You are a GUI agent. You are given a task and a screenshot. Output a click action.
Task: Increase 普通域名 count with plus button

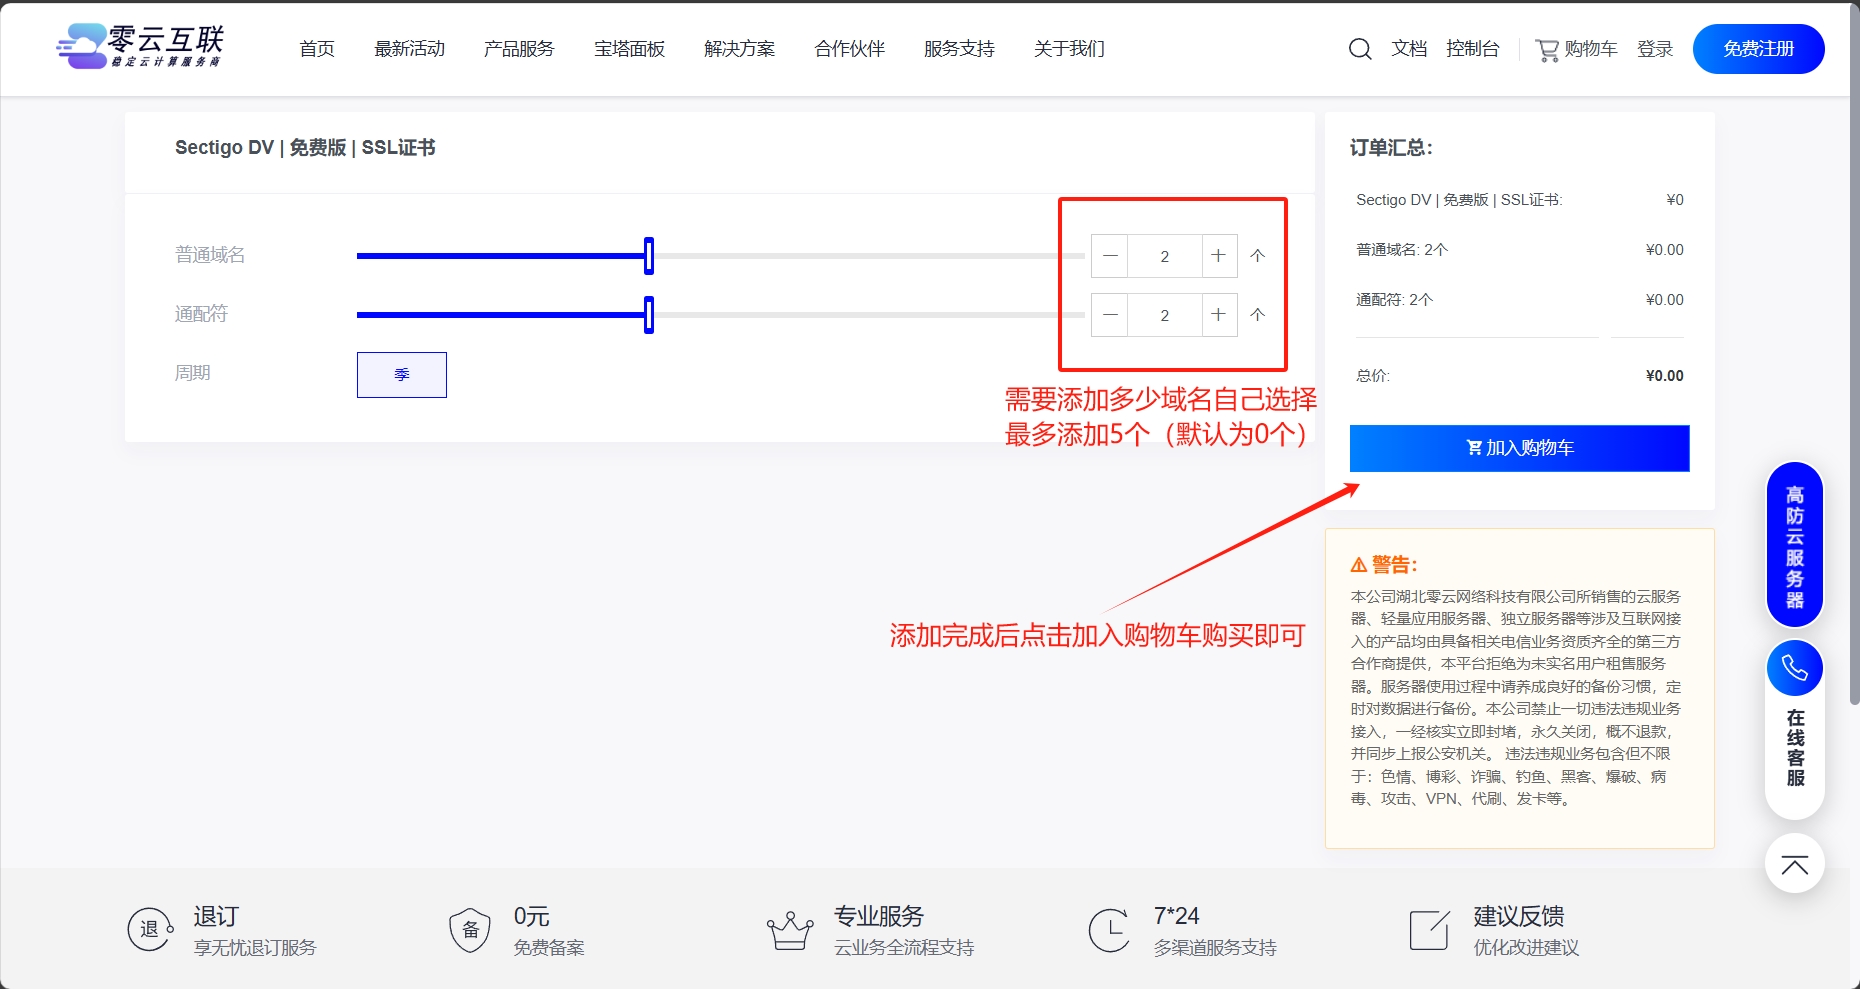point(1218,256)
